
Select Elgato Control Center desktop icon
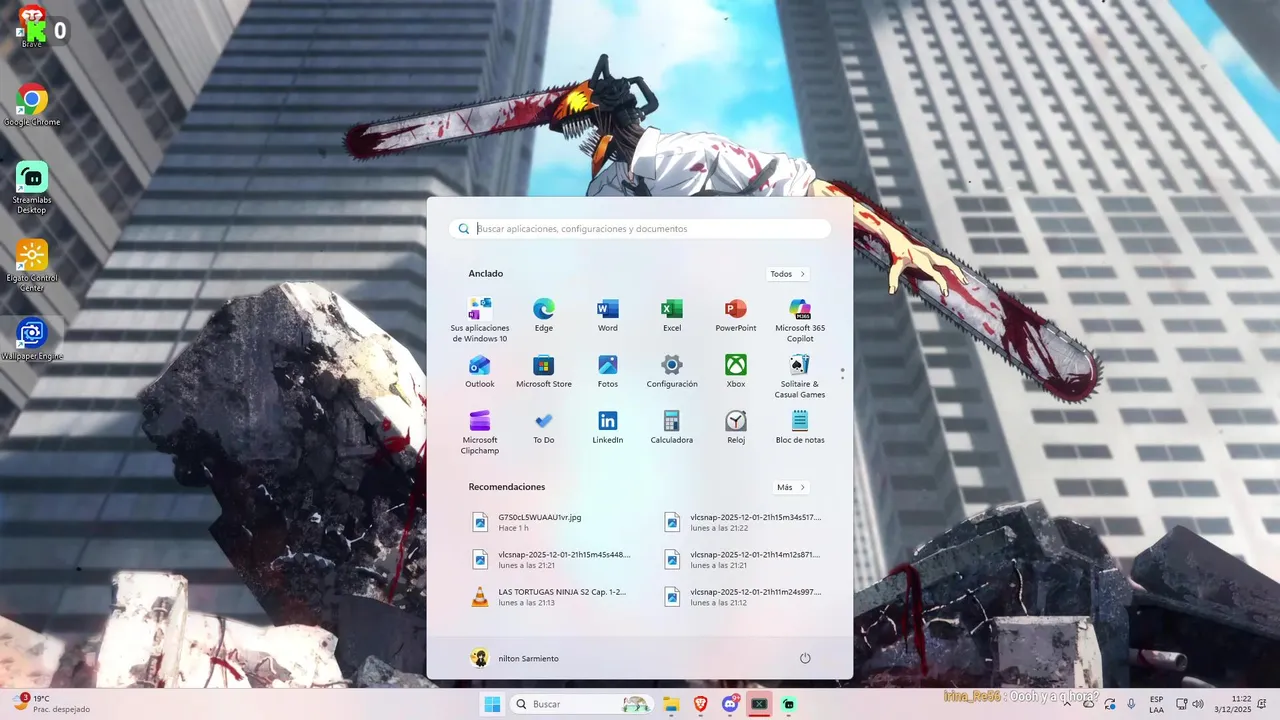pos(32,266)
